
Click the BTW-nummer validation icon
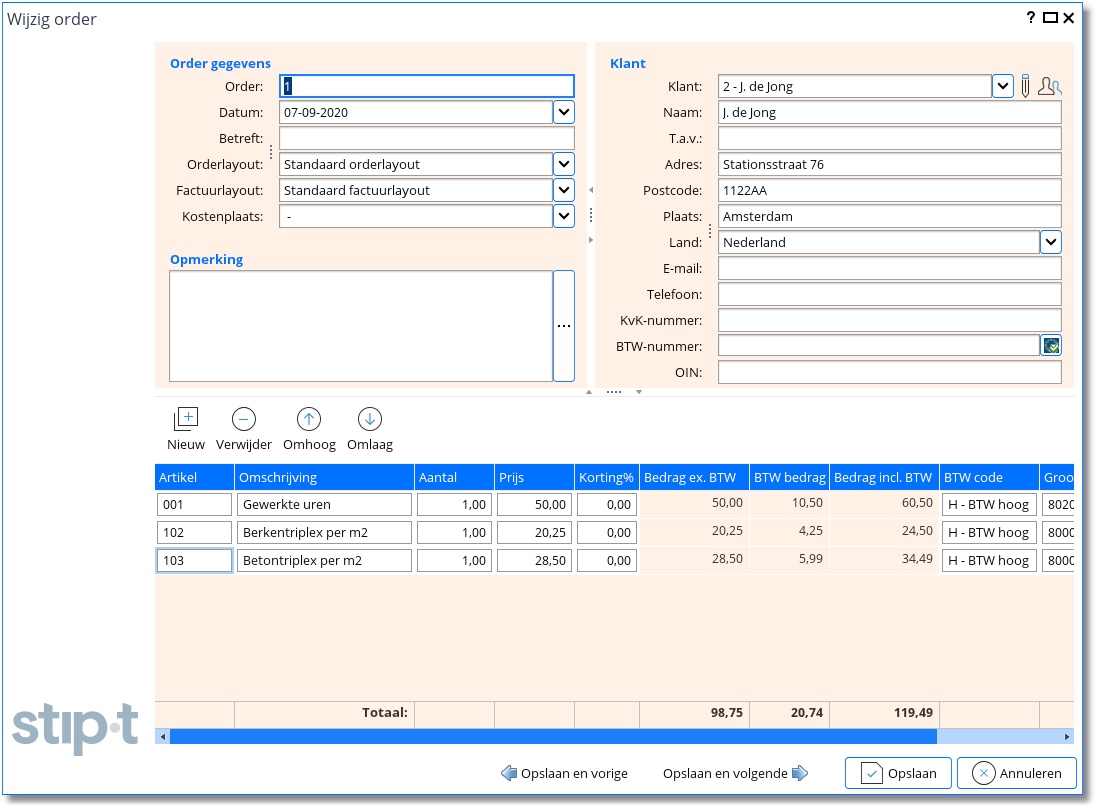coord(1051,346)
